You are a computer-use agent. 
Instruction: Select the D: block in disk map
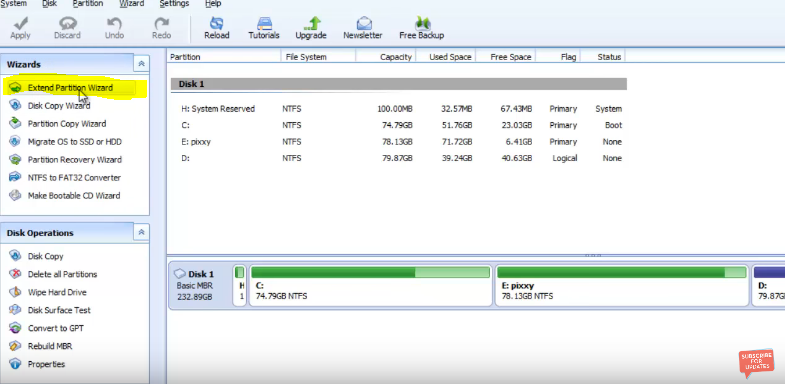(x=768, y=285)
